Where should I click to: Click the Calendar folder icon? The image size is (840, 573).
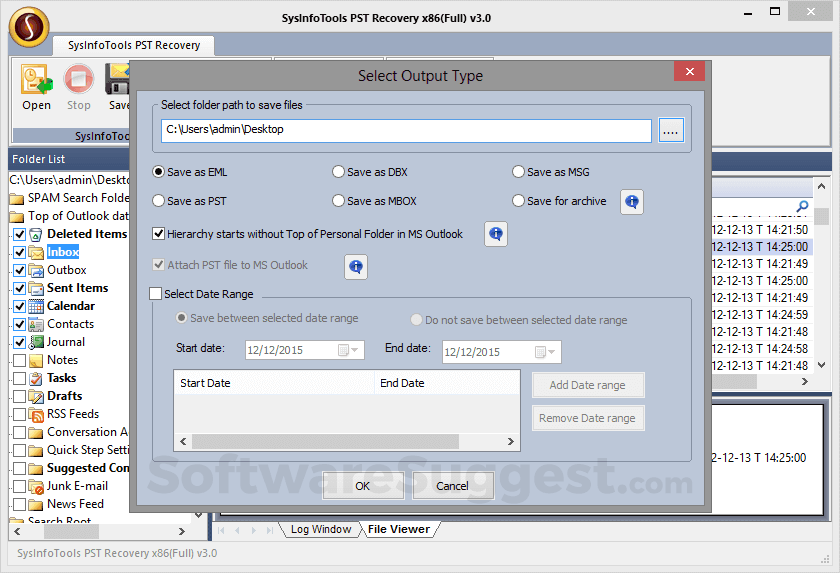pyautogui.click(x=36, y=306)
